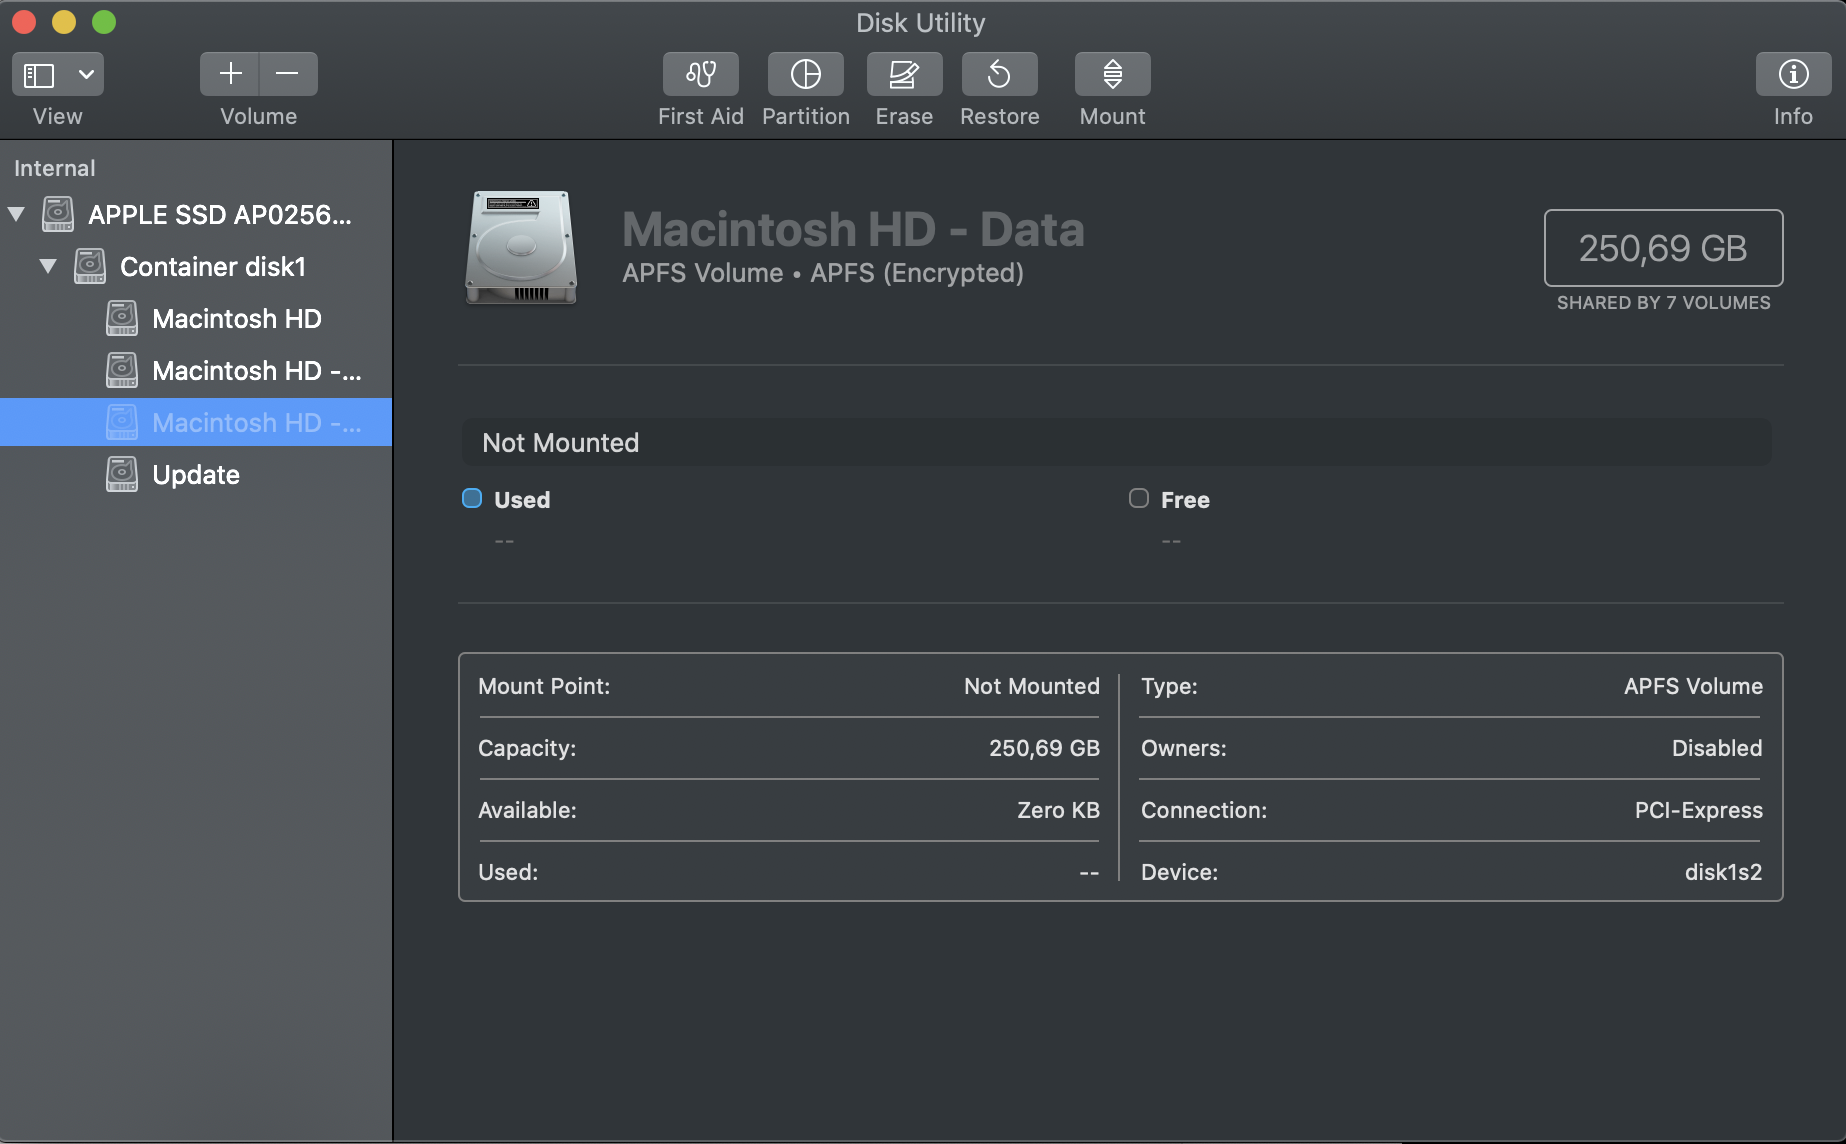Click the Used color swatch
This screenshot has width=1846, height=1144.
point(472,498)
